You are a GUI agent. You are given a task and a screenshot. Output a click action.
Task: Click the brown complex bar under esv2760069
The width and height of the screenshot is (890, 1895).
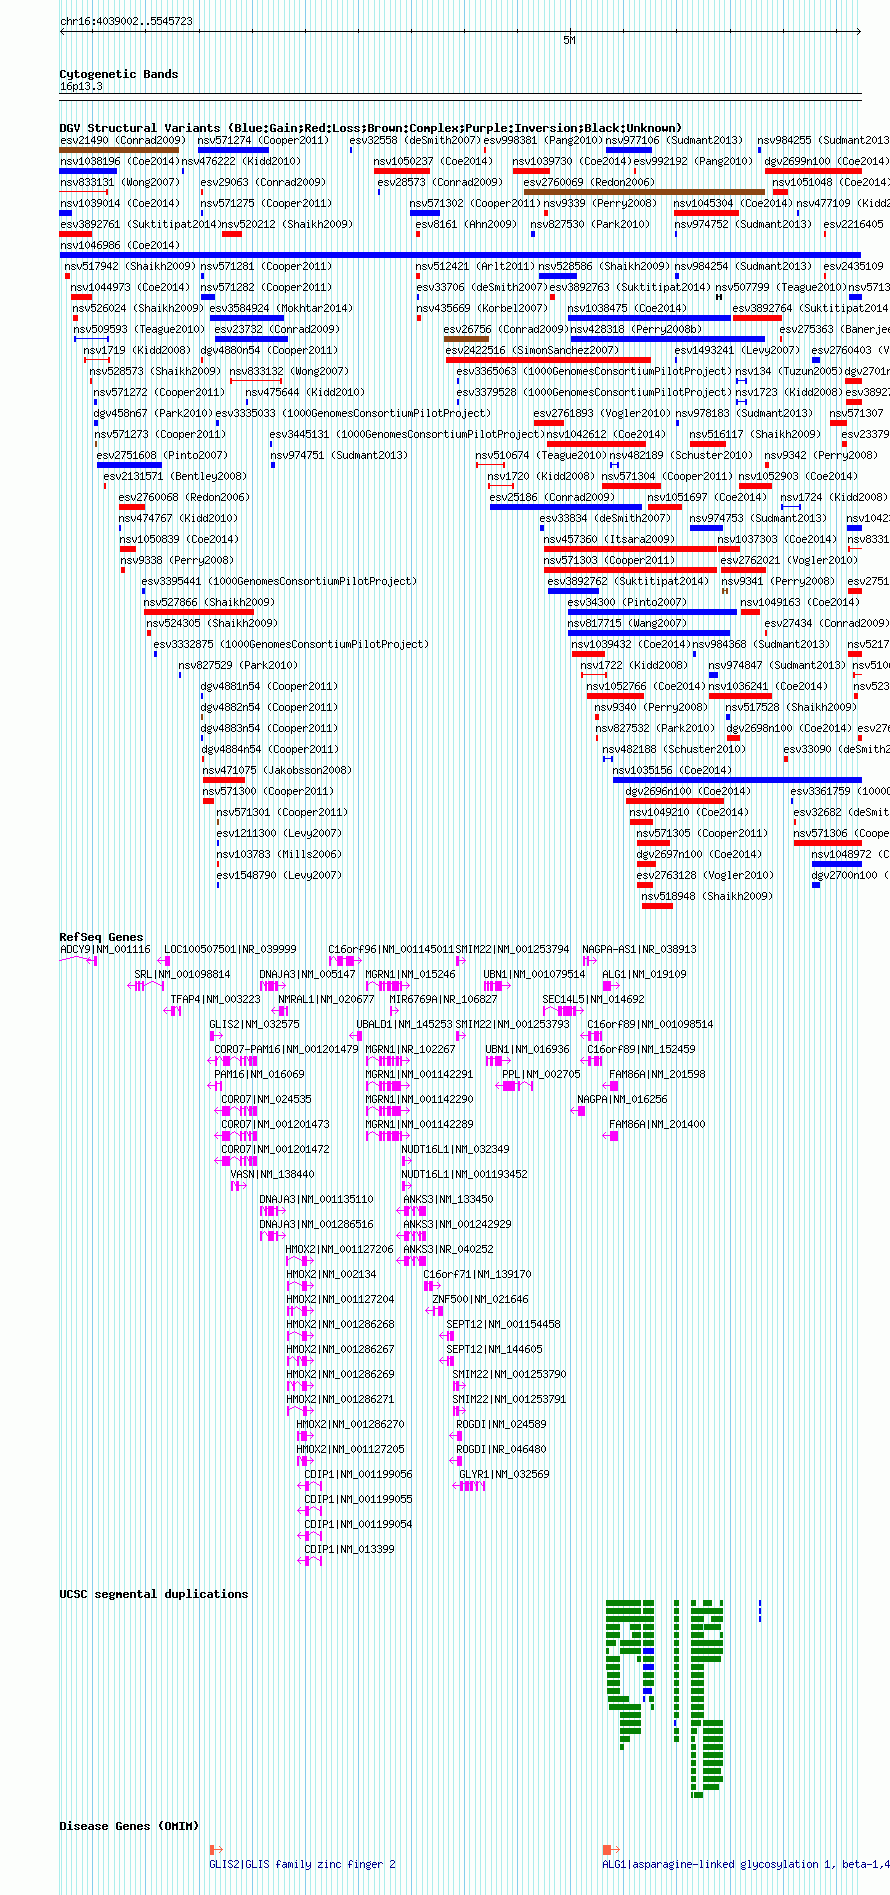pyautogui.click(x=644, y=191)
